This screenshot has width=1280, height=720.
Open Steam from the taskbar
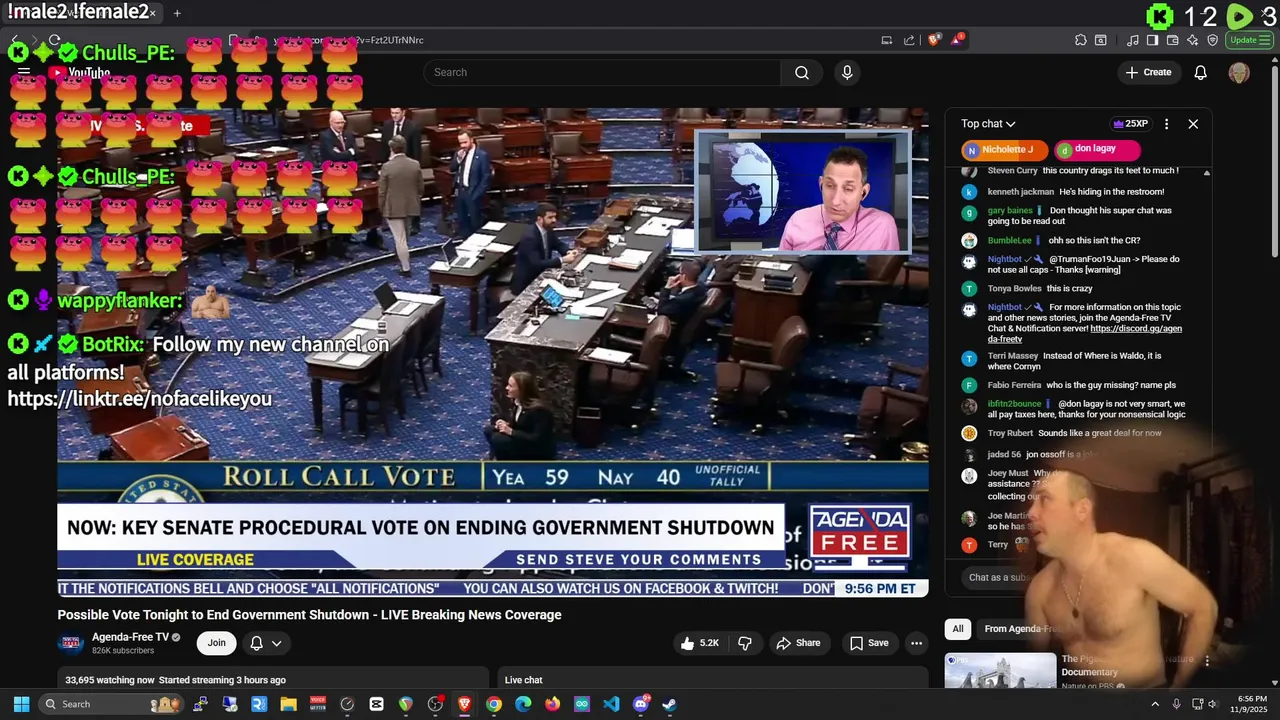click(x=670, y=704)
